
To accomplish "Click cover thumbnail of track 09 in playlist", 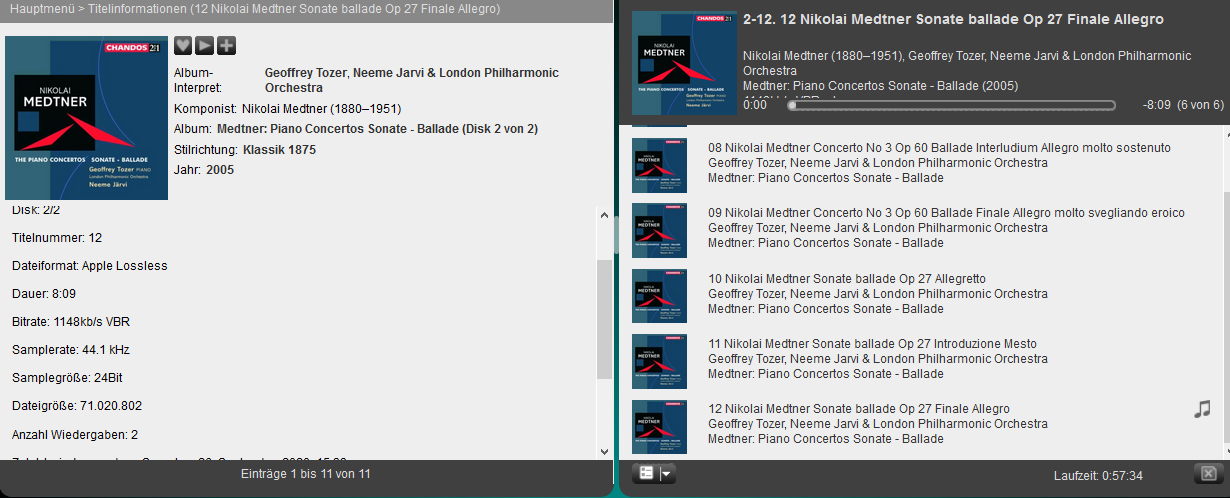I will click(660, 230).
